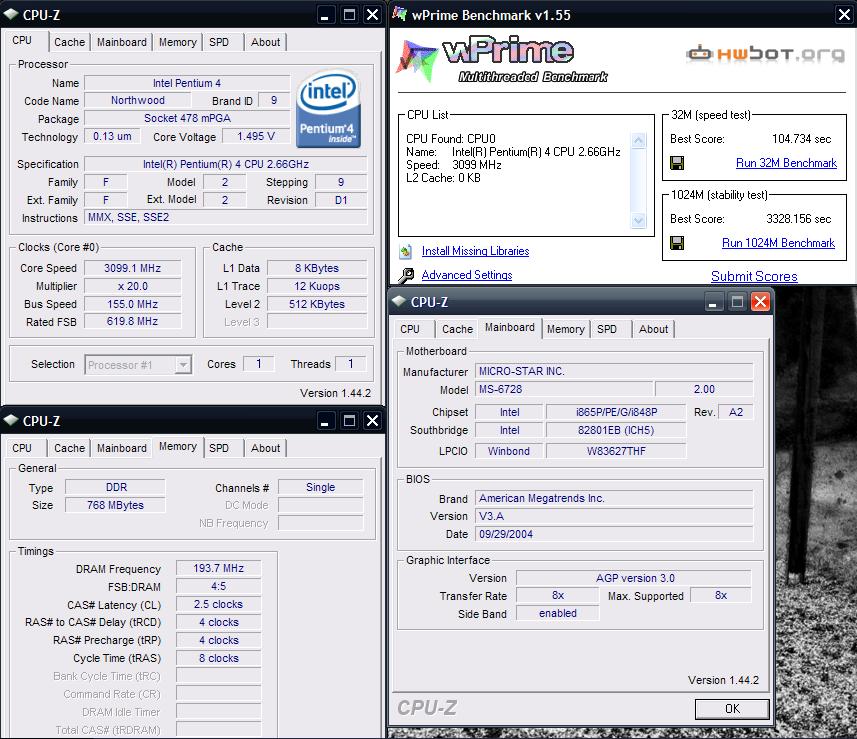Click Run 32M Benchmark link
Screen dimensions: 857x739
[x=786, y=163]
